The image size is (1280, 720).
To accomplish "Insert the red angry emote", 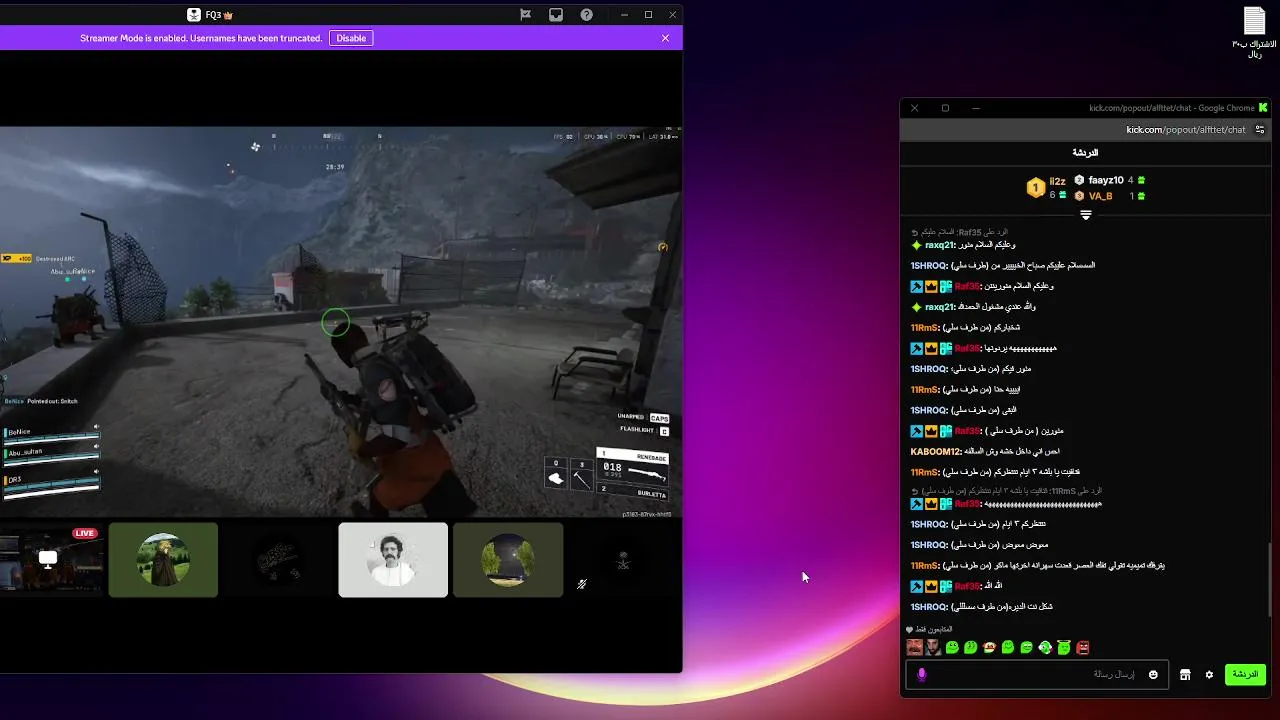I will coord(1083,648).
